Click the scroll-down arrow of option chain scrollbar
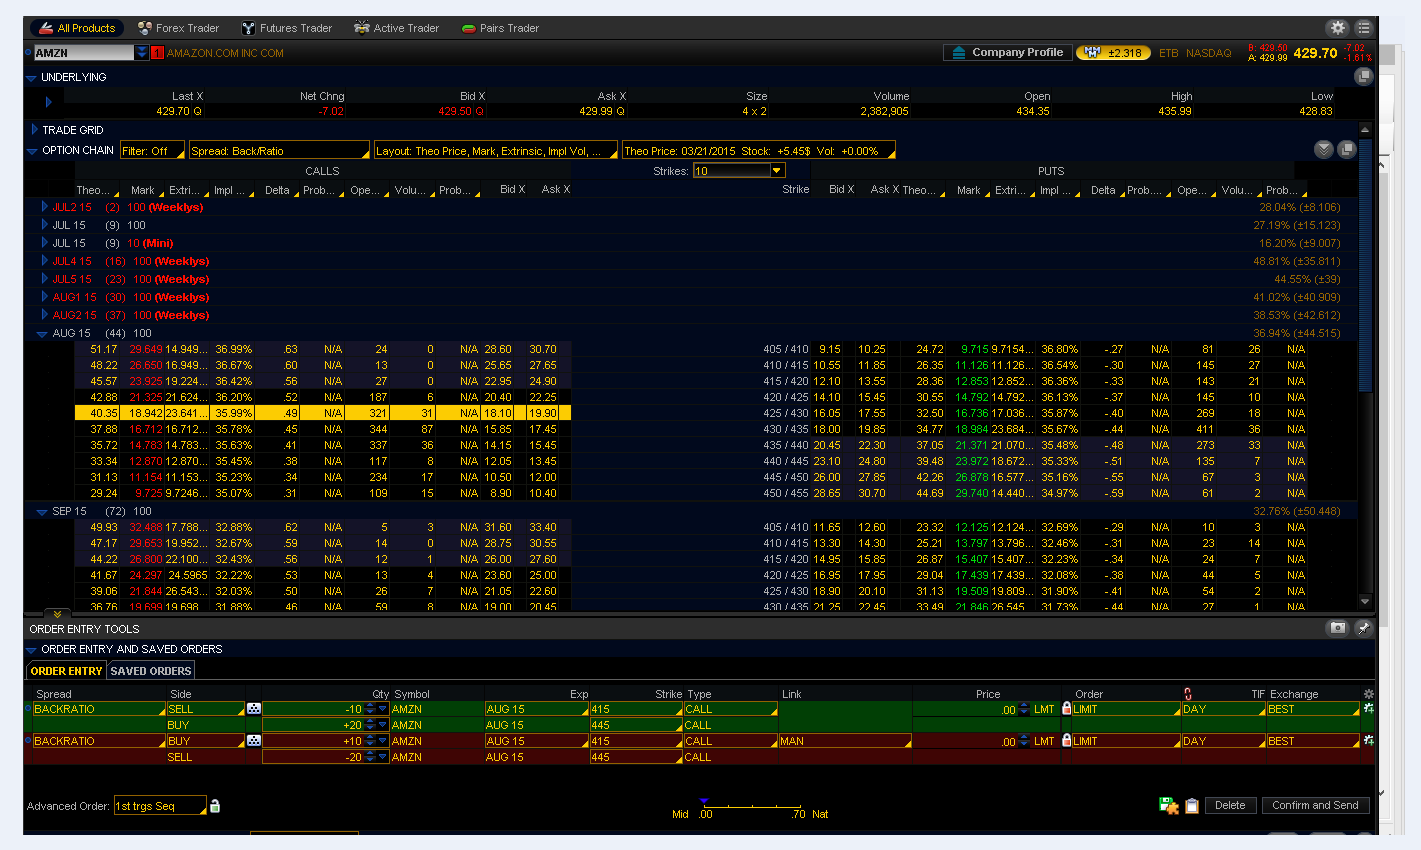 coord(1366,601)
